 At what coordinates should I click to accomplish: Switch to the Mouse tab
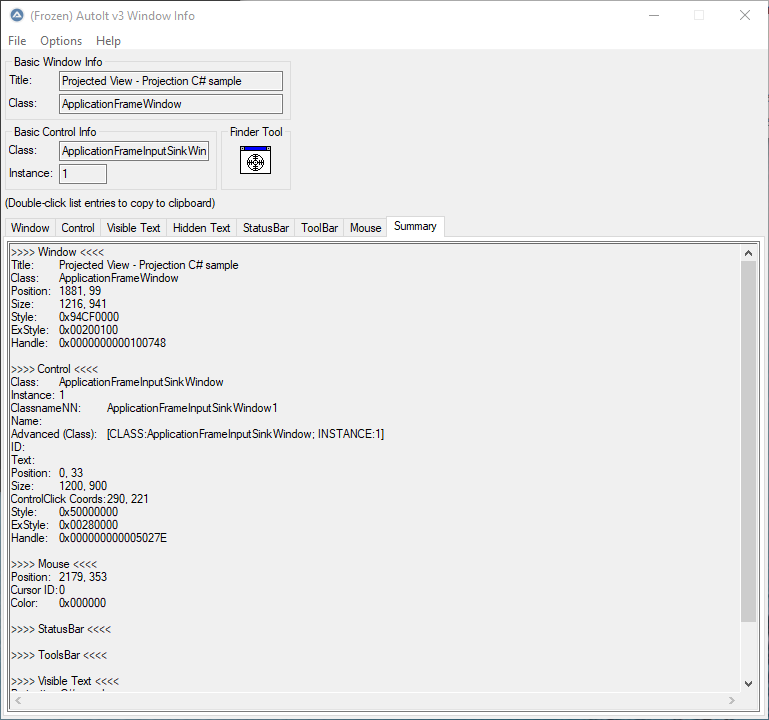click(365, 228)
